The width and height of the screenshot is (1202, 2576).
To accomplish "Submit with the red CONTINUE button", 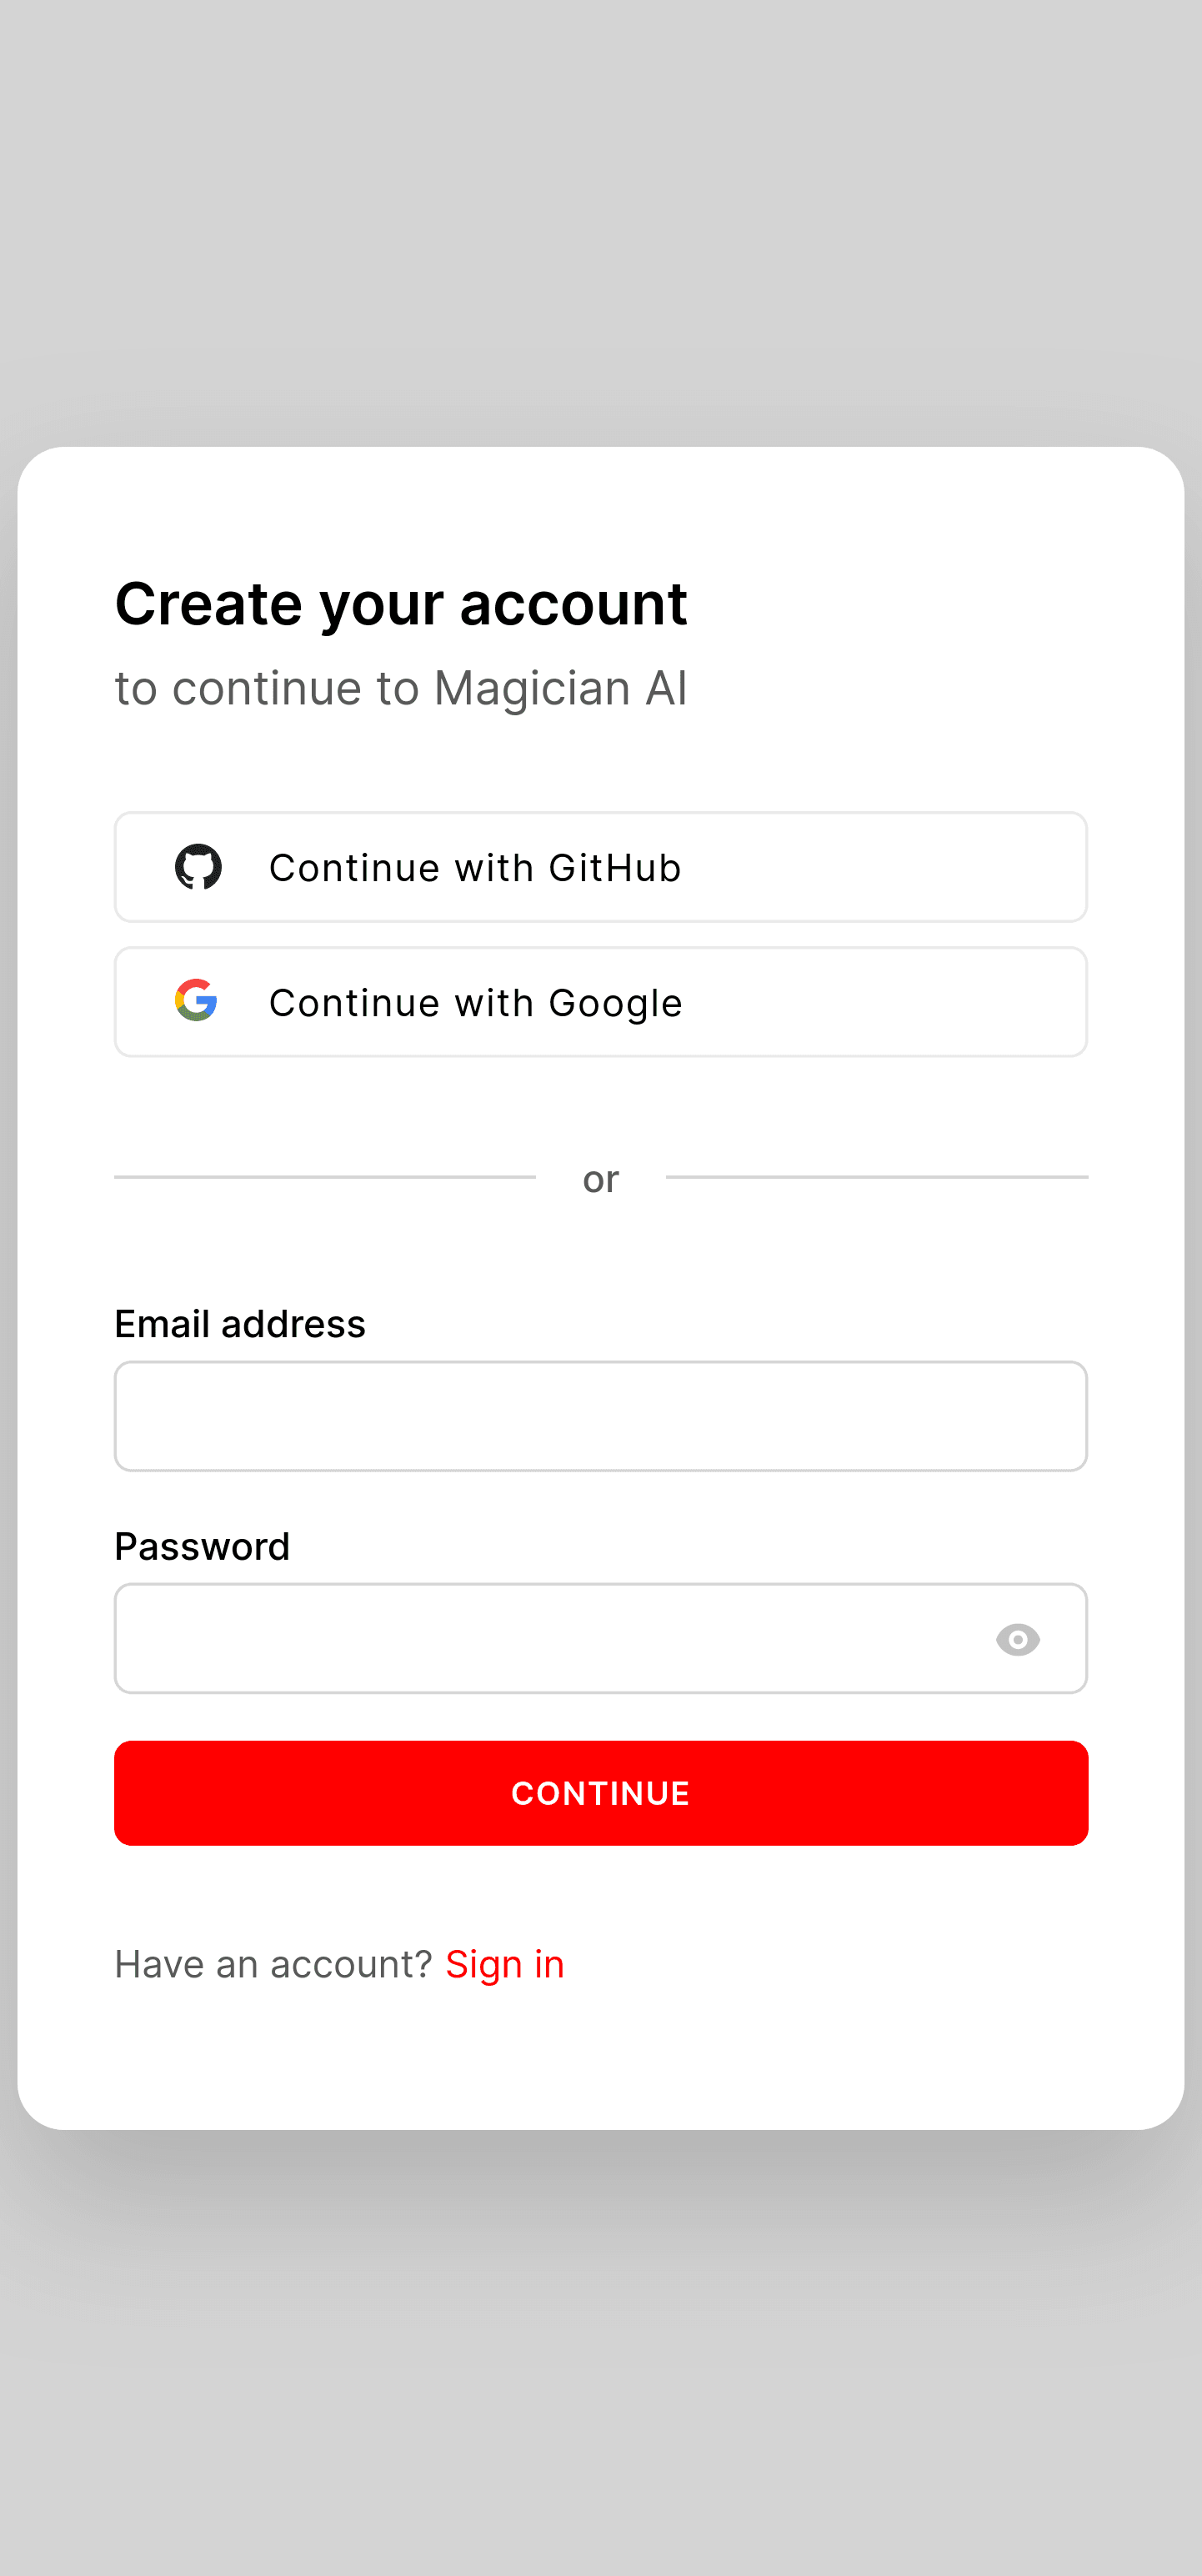I will [601, 1793].
